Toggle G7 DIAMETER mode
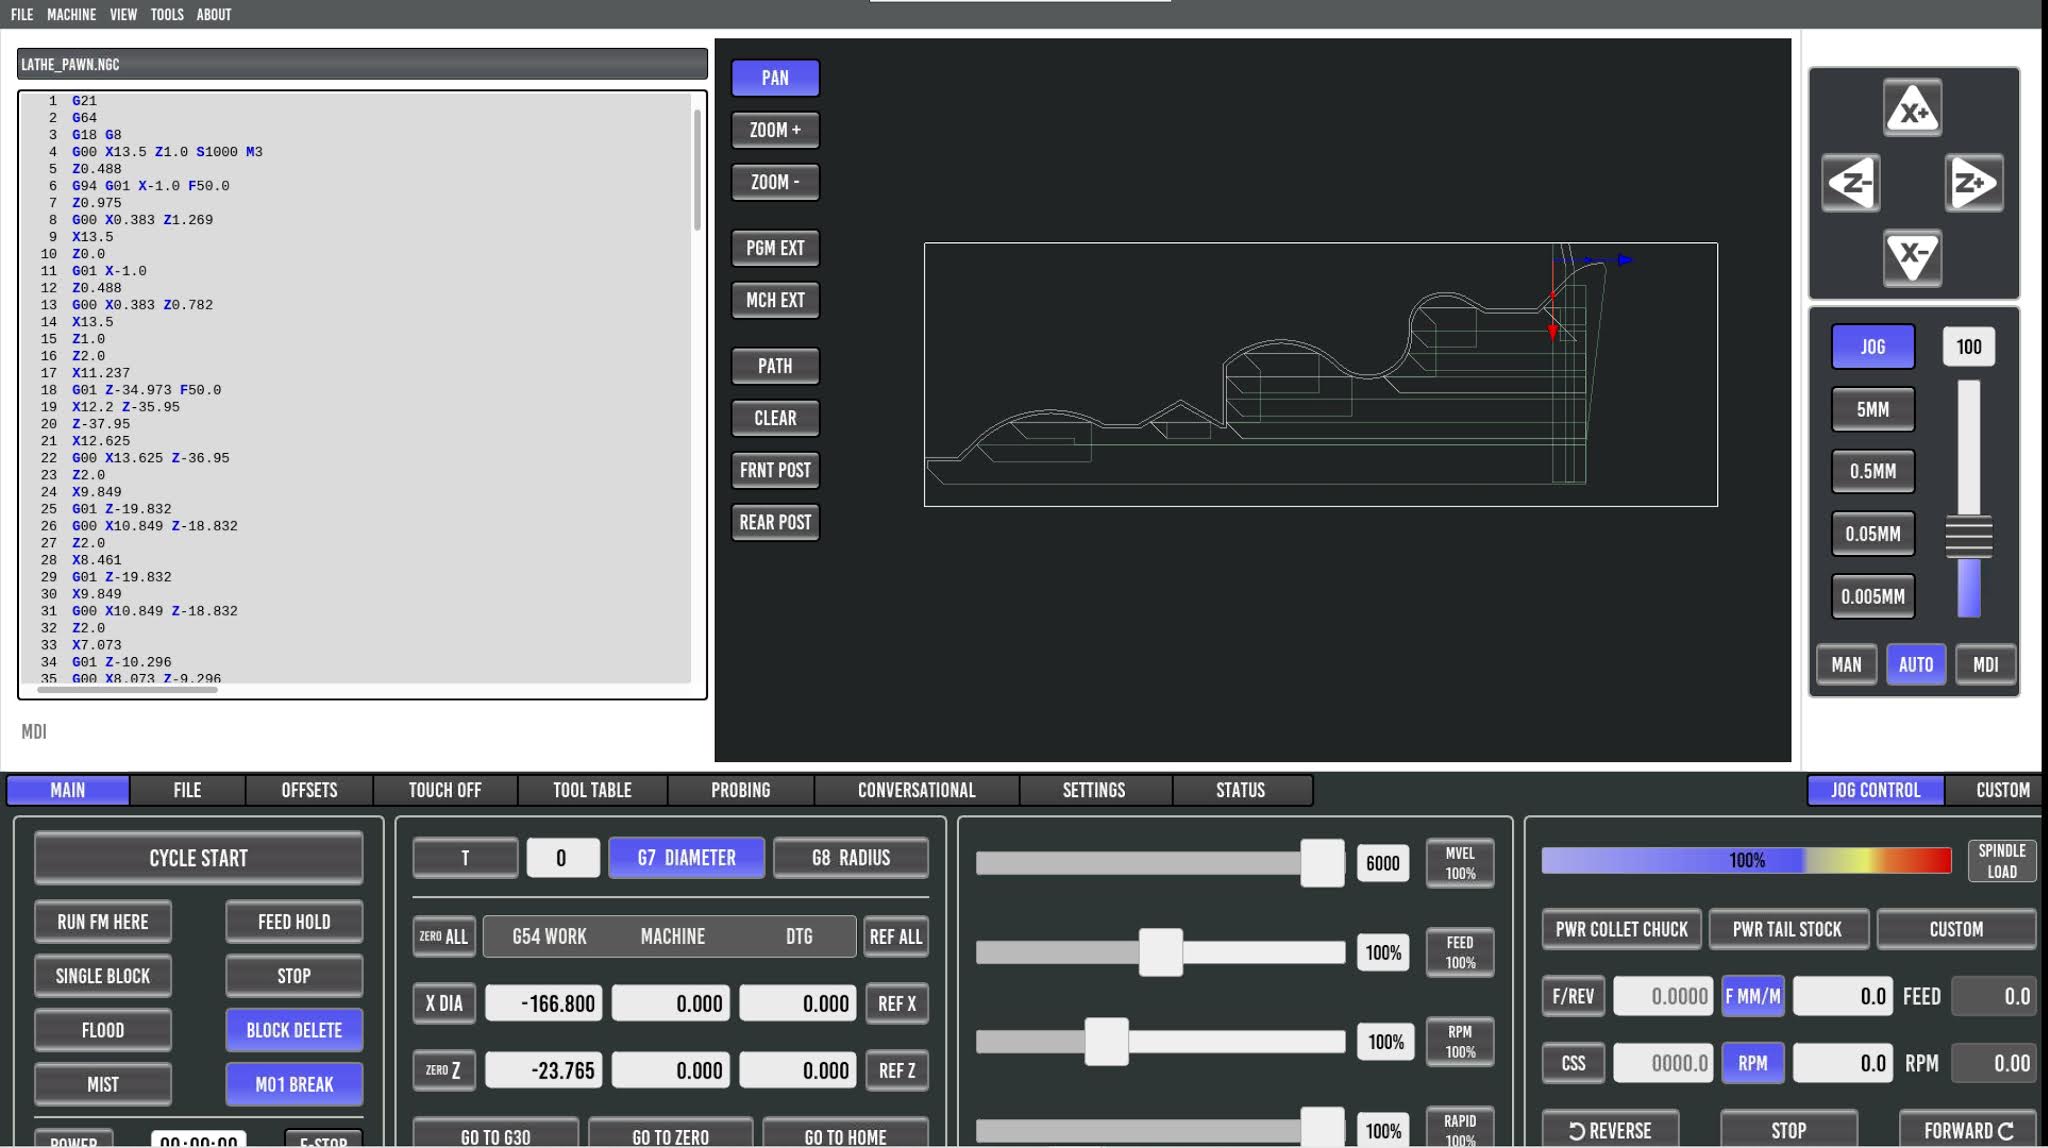 coord(686,857)
